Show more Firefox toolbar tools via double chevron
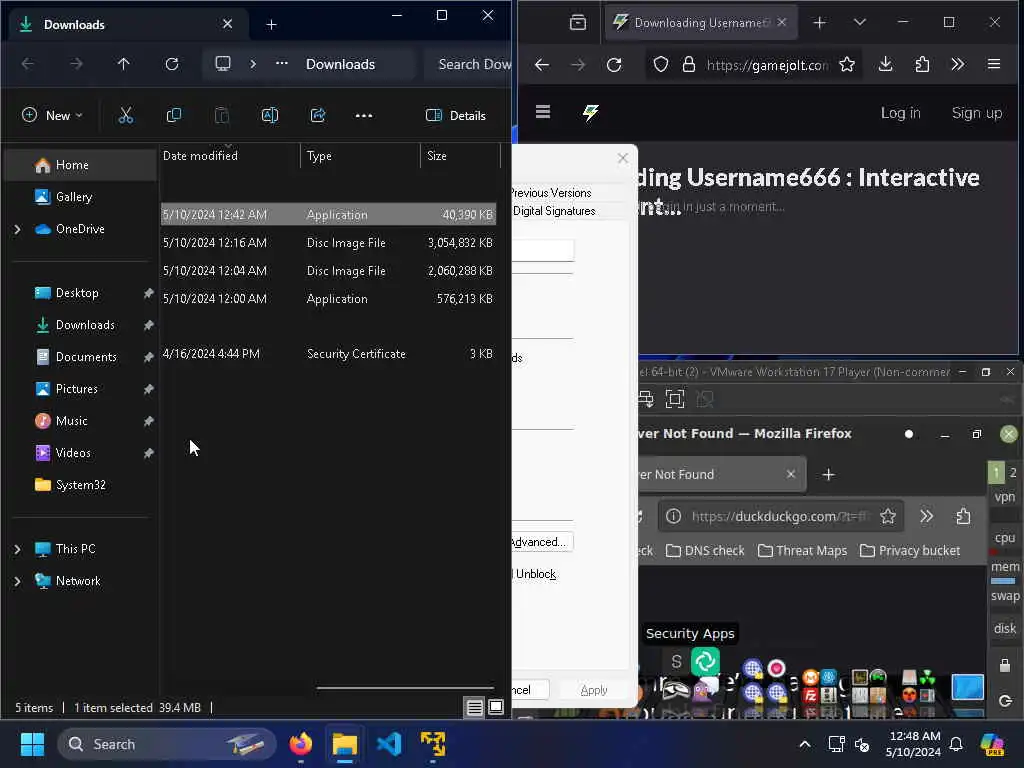The image size is (1024, 768). pyautogui.click(x=957, y=64)
